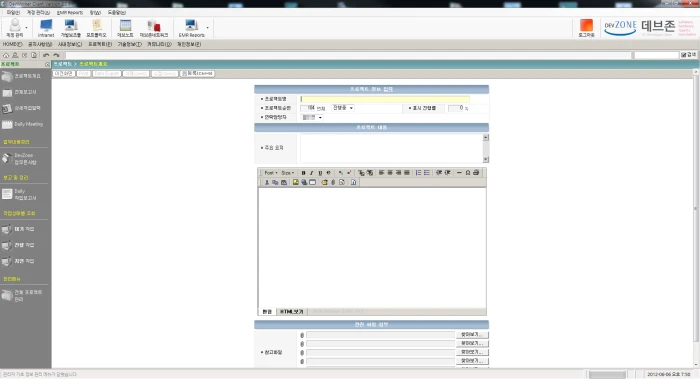The image size is (700, 379).
Task: Switch to HTML view tab in editor
Action: [292, 312]
